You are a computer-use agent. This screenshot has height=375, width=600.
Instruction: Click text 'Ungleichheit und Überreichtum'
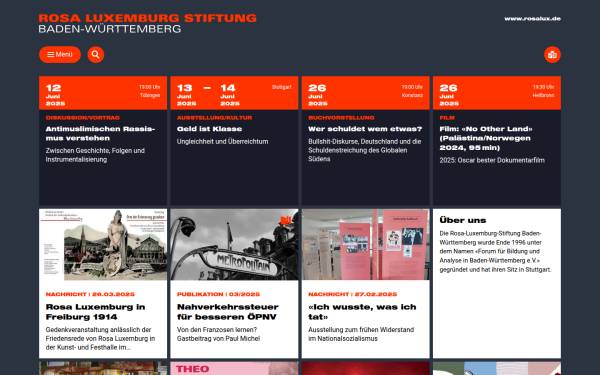click(x=222, y=142)
